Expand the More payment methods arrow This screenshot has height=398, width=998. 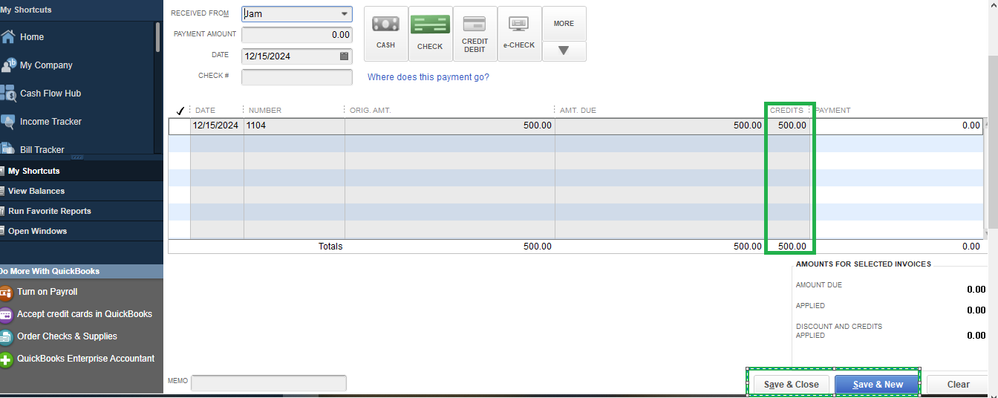pos(564,51)
